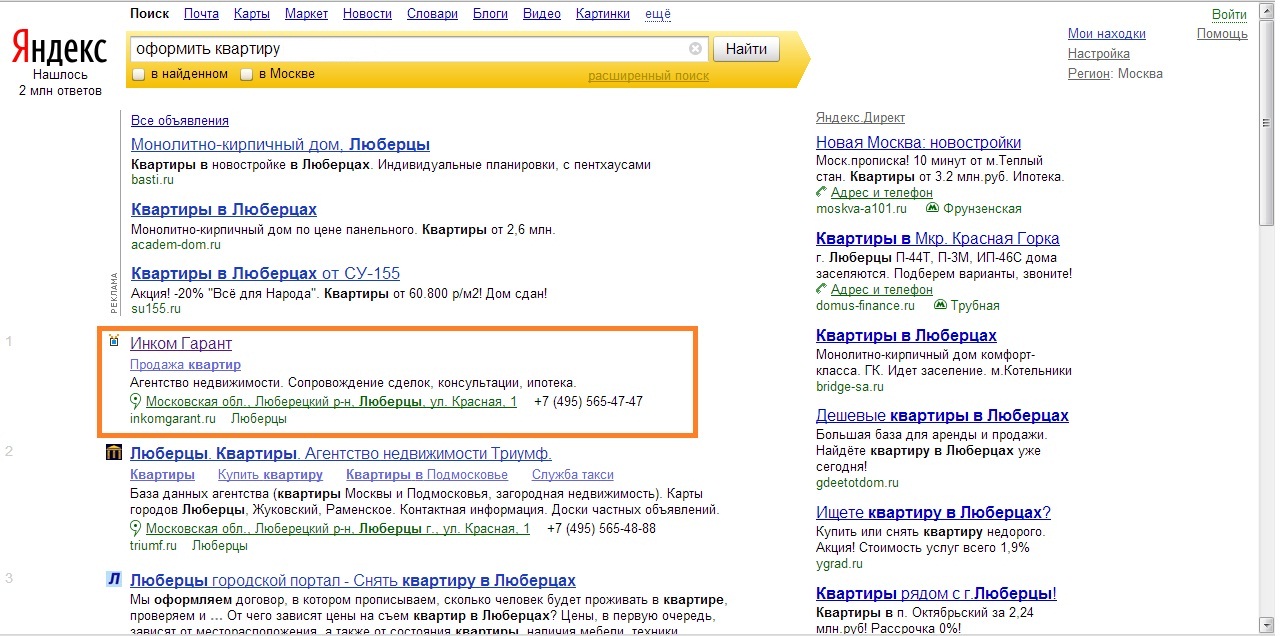Open 'Новая Москва: новостройки' ad
1280x636 pixels.
(x=918, y=143)
